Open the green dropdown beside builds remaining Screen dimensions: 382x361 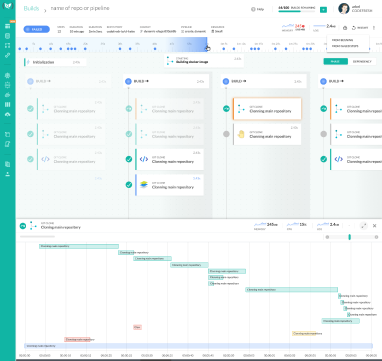click(x=323, y=10)
